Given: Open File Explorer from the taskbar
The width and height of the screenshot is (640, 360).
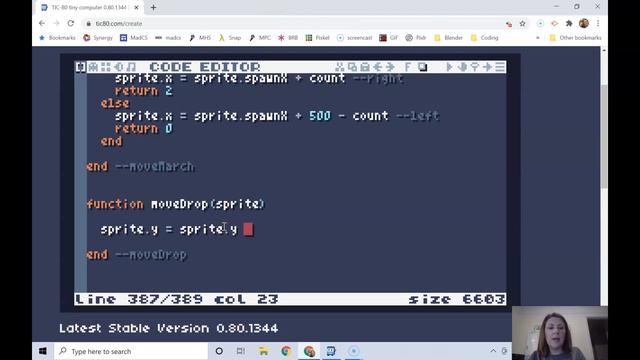Looking at the screenshot, I should click(263, 351).
